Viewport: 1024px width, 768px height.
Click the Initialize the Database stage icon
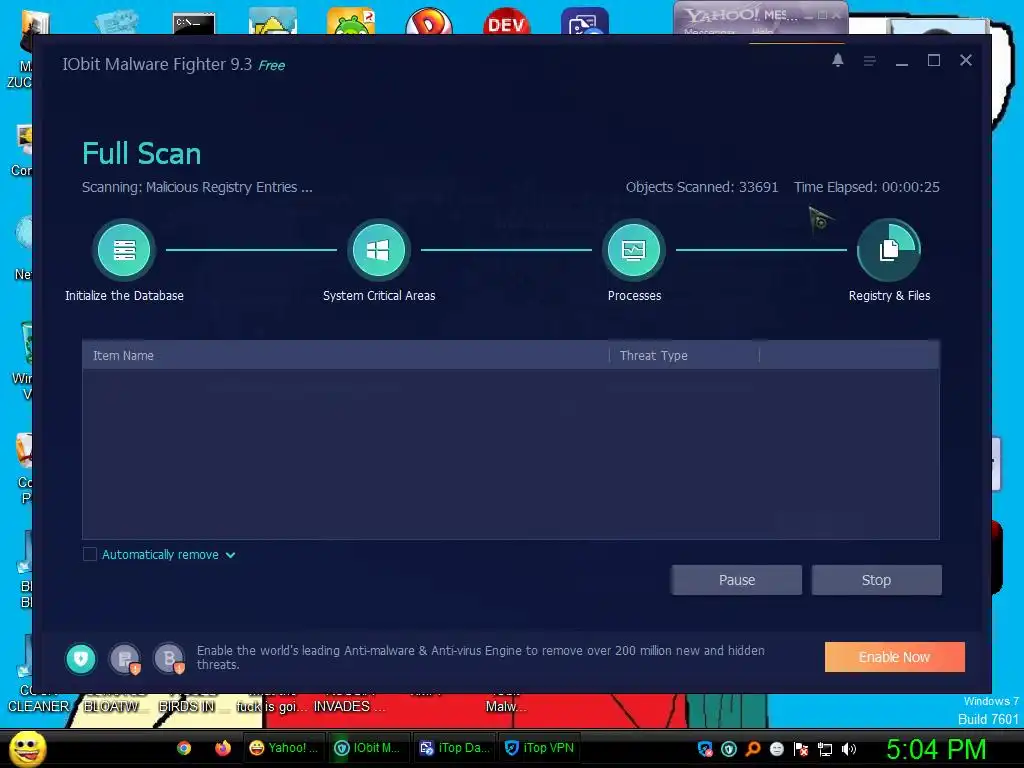[123, 250]
